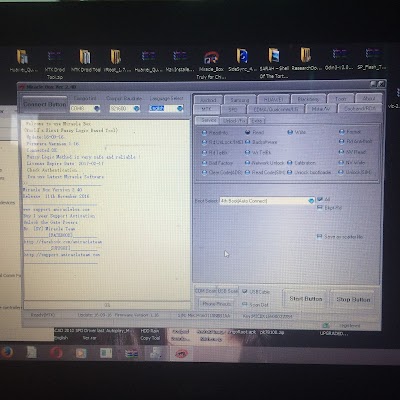Select the NV Write radio option
Image resolution: width=400 pixels, height=400 pixels.
pyautogui.click(x=352, y=163)
